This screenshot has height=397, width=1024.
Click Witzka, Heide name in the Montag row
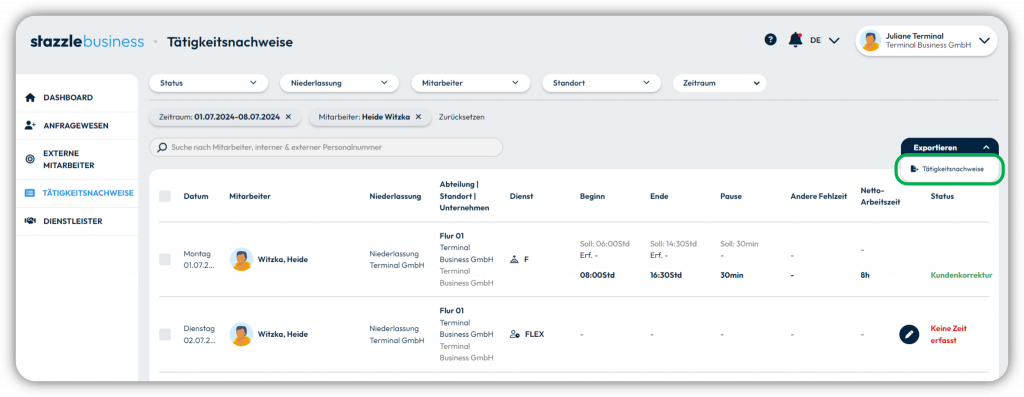pyautogui.click(x=283, y=259)
